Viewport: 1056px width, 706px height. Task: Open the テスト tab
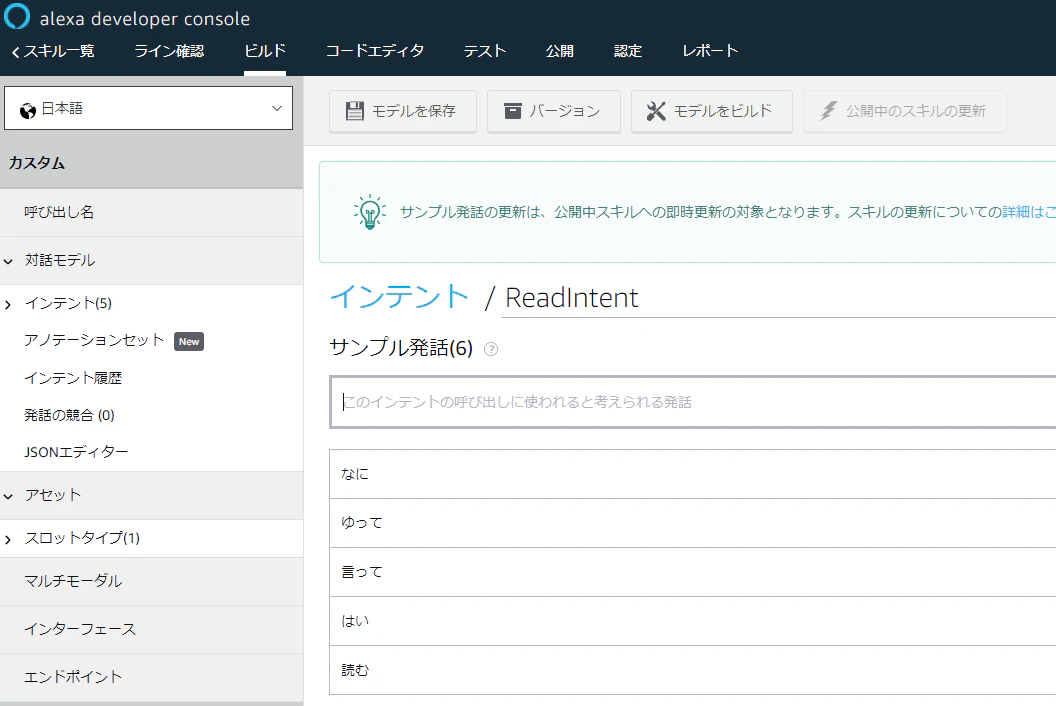tap(485, 51)
